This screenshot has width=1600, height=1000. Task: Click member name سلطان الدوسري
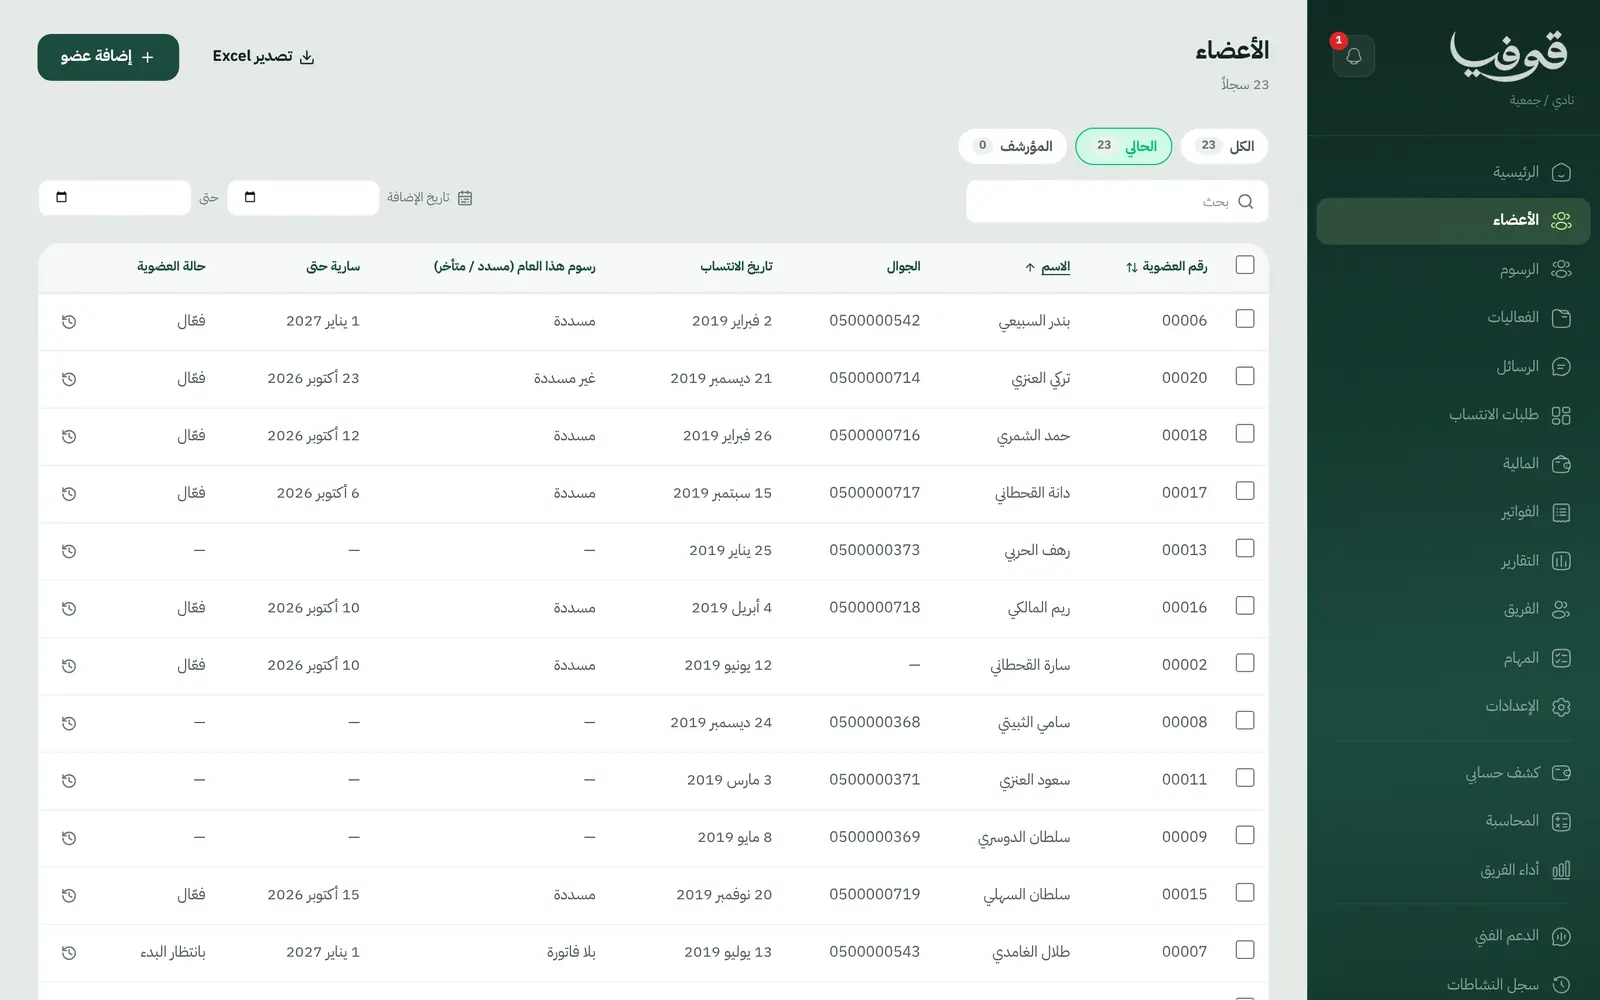click(1024, 837)
